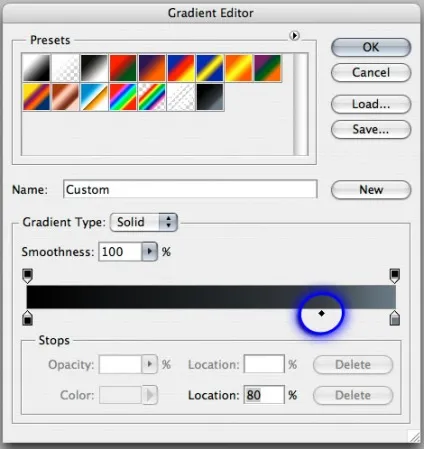Click the OK button
Image resolution: width=424 pixels, height=449 pixels.
point(371,47)
